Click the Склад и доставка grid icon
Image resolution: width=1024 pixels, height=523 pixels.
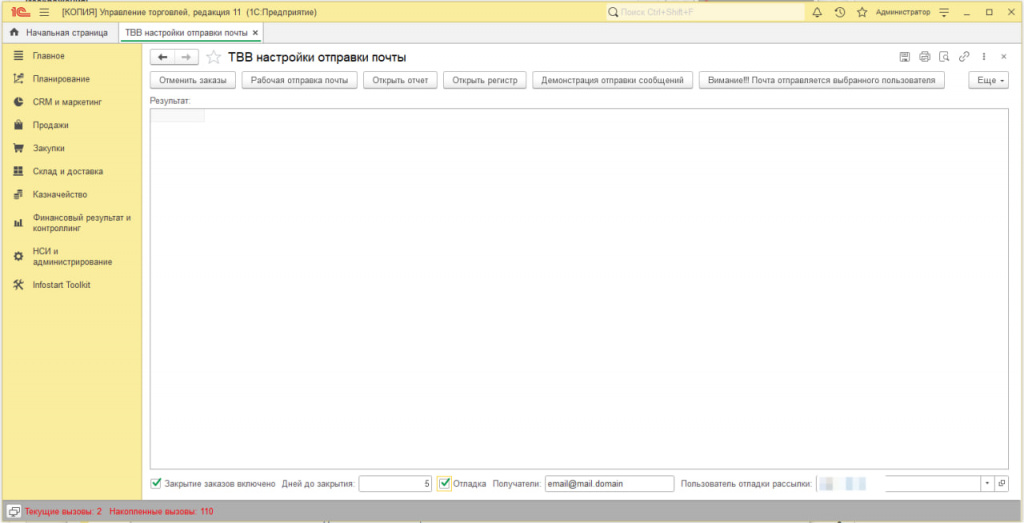[x=18, y=171]
